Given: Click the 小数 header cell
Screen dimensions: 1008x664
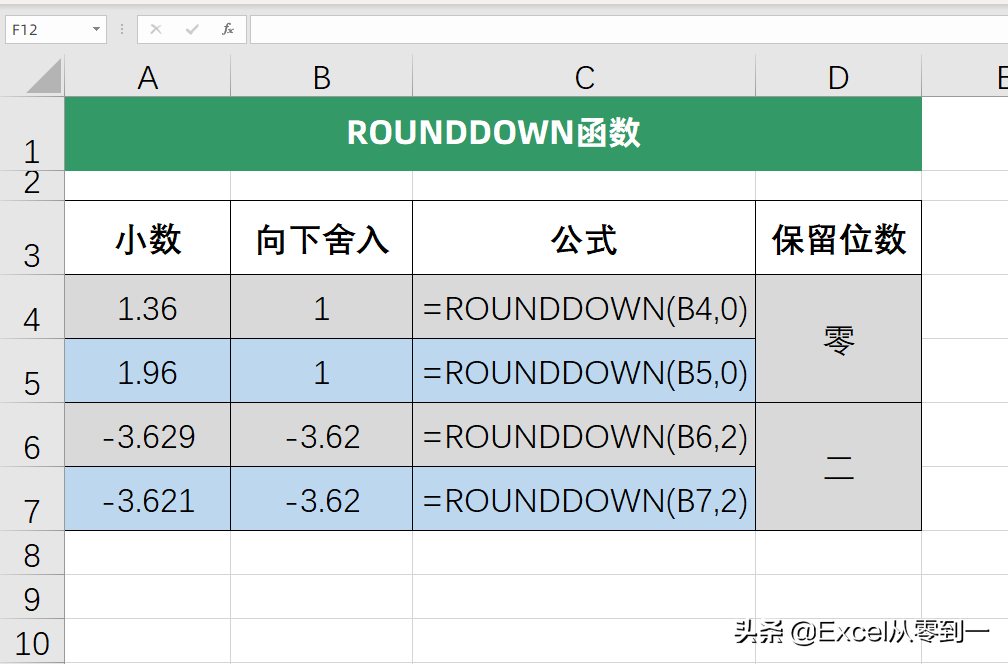Looking at the screenshot, I should coord(148,238).
